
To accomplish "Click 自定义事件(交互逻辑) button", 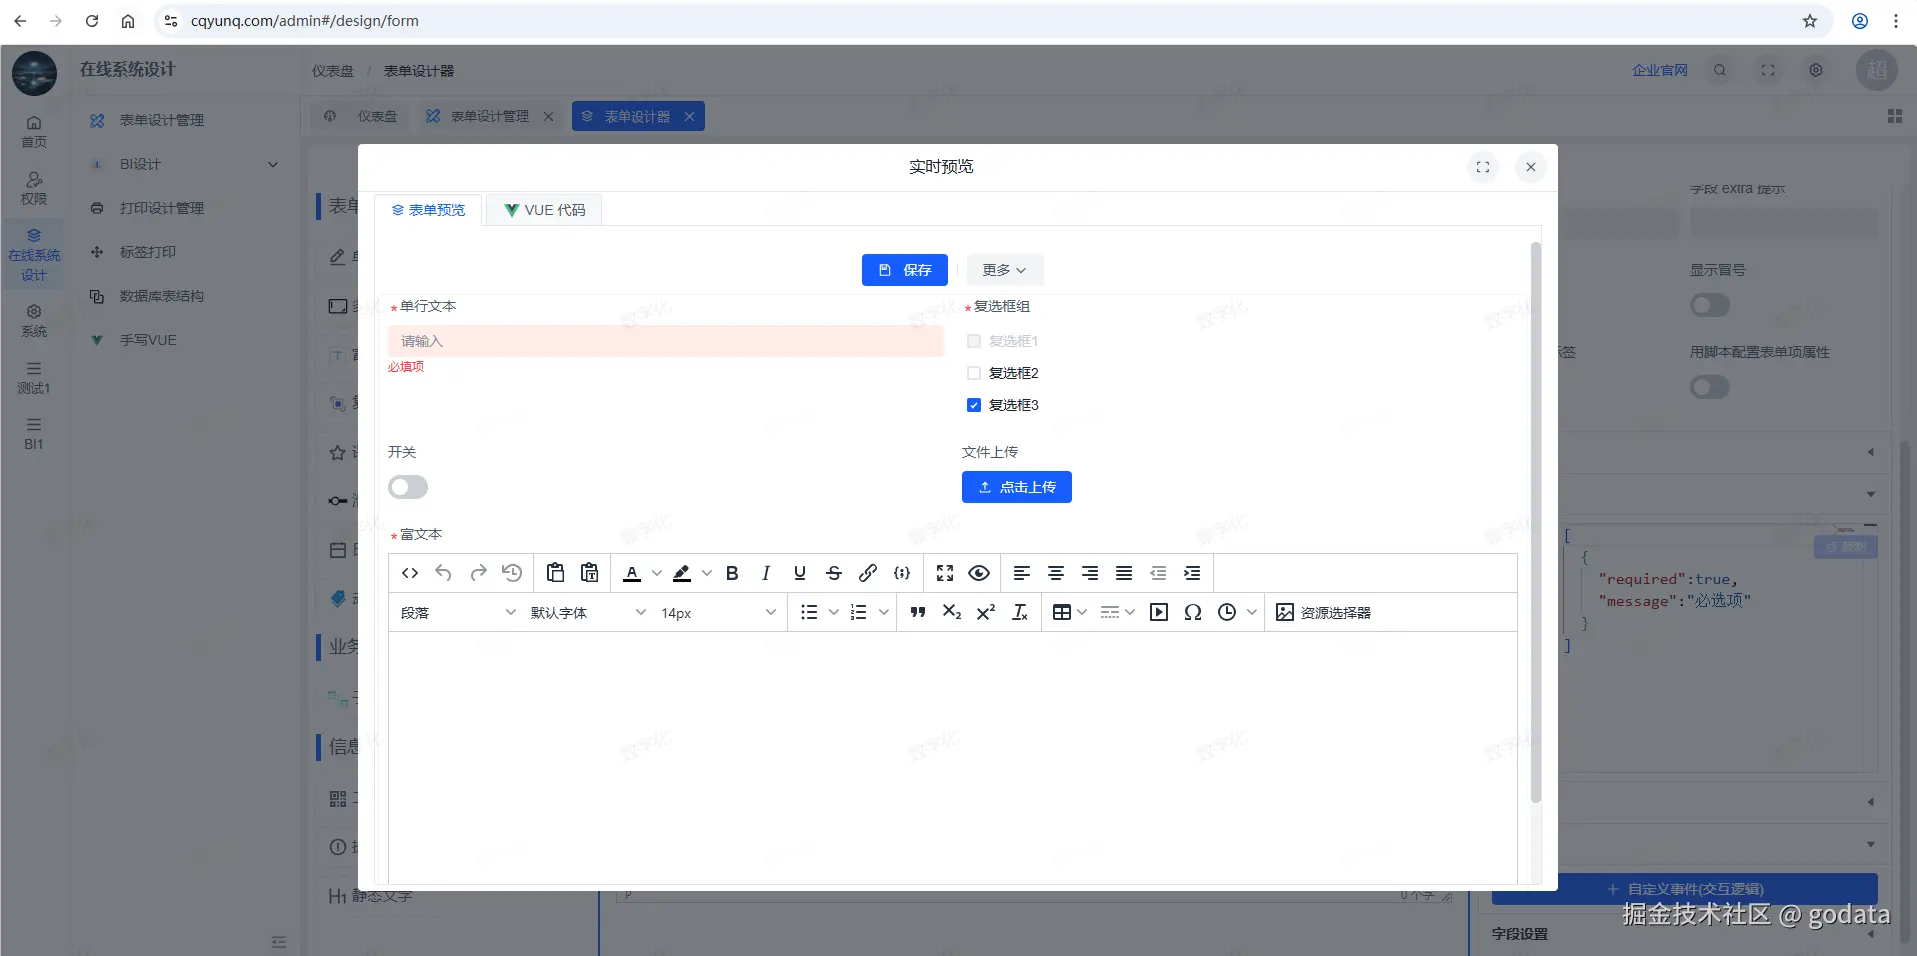I will 1685,889.
